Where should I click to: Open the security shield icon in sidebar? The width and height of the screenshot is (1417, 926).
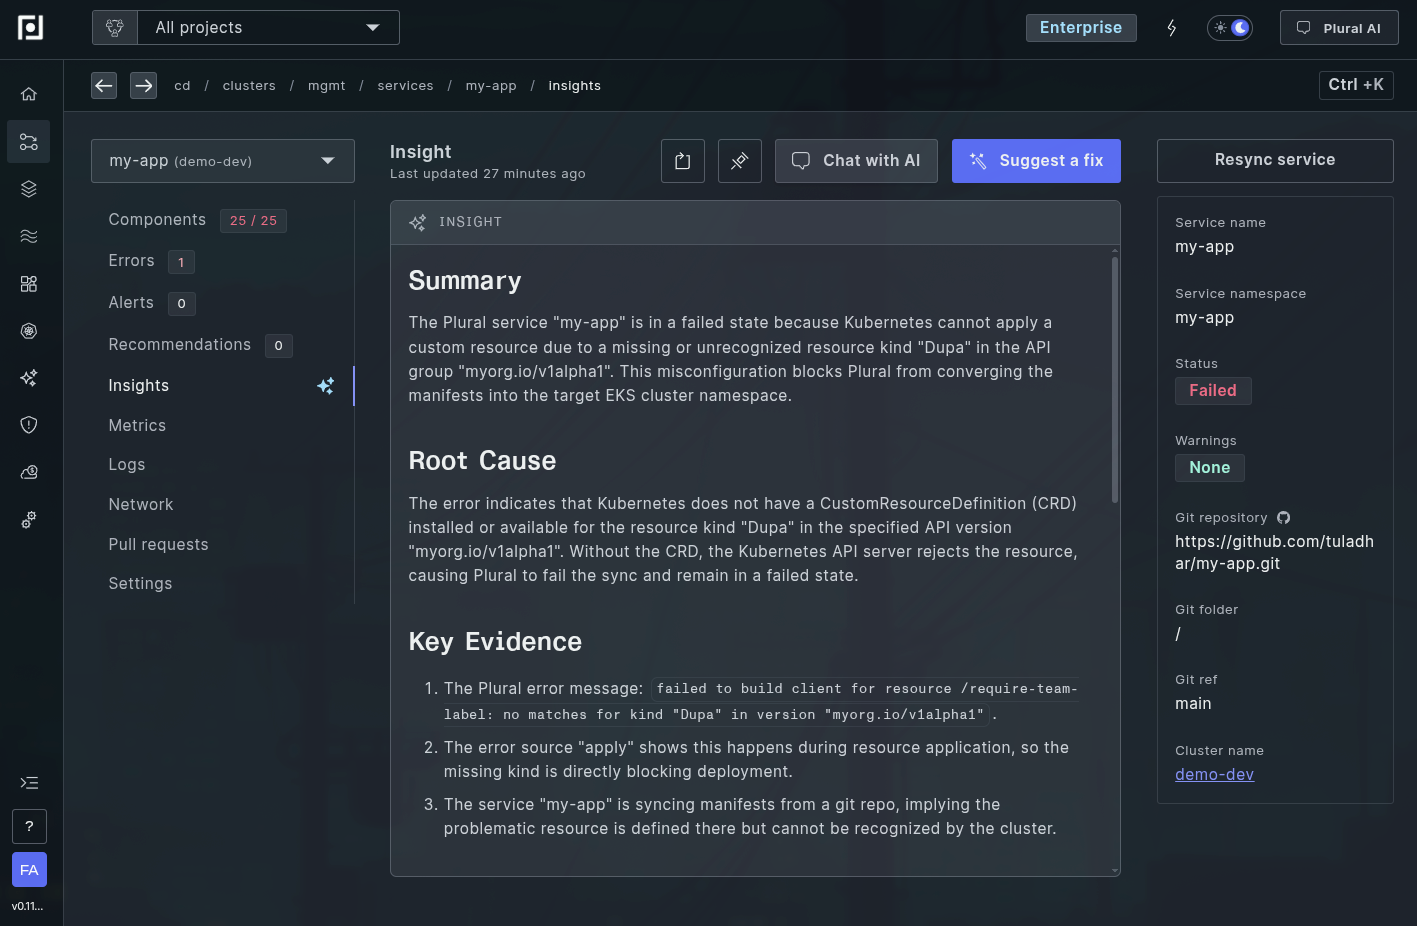click(x=29, y=425)
